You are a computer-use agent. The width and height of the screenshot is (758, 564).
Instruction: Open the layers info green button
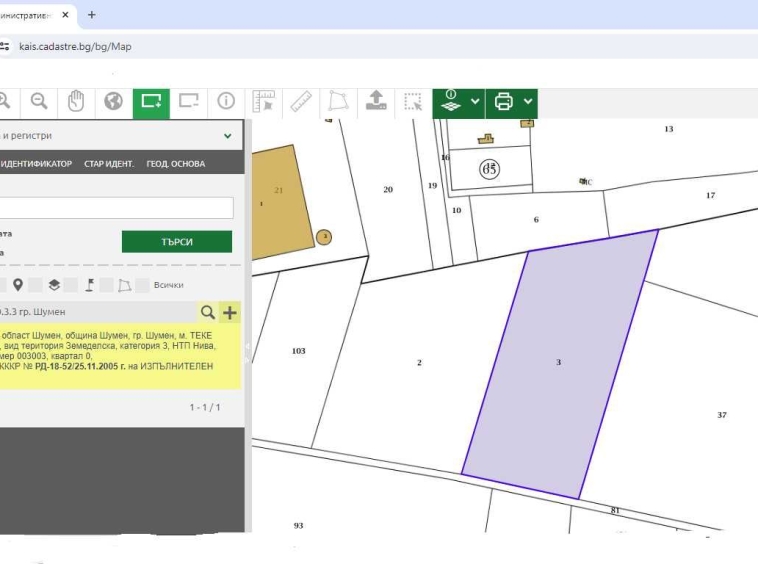pyautogui.click(x=451, y=101)
